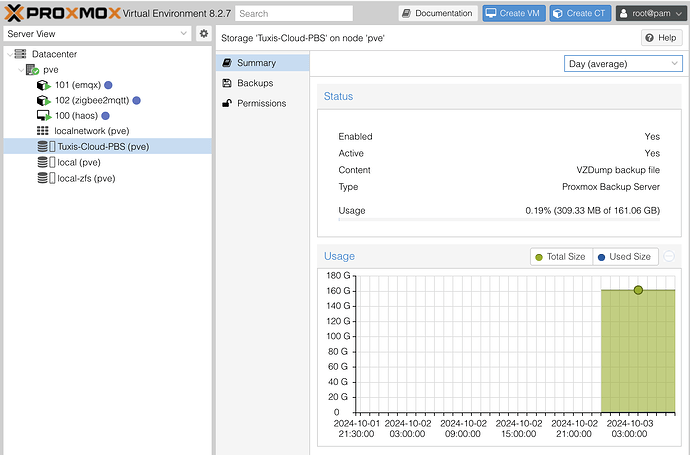Click the Permissions unlock icon
The height and width of the screenshot is (455, 690).
227,103
